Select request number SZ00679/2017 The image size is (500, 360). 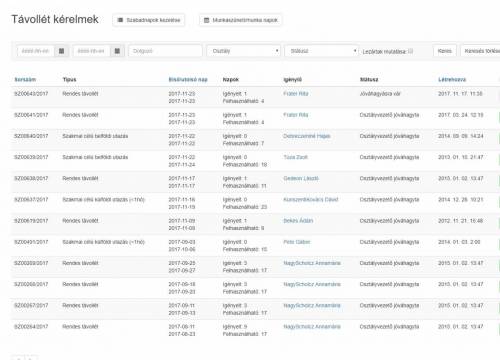pyautogui.click(x=31, y=221)
